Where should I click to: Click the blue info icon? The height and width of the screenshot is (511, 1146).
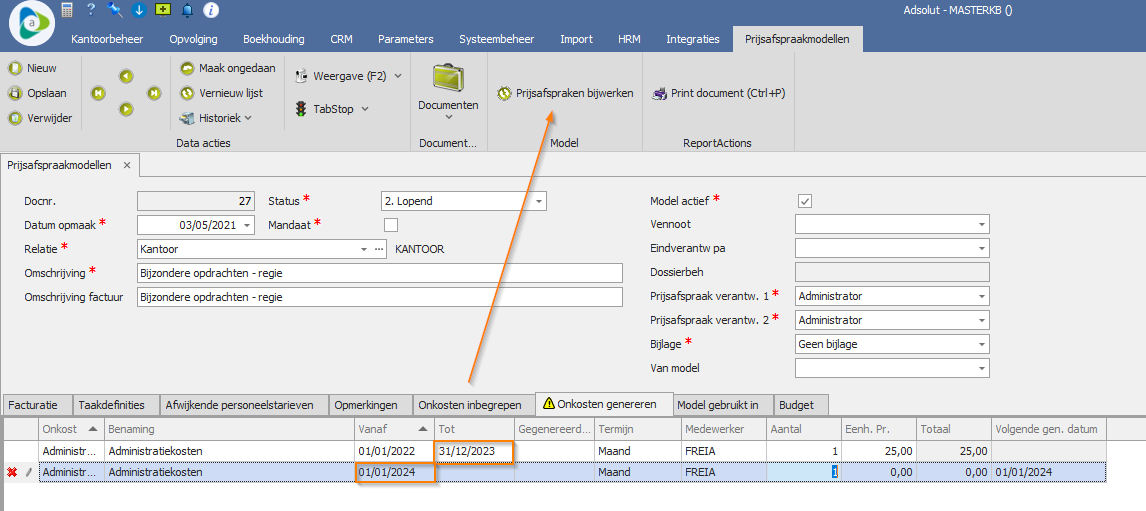(x=211, y=10)
